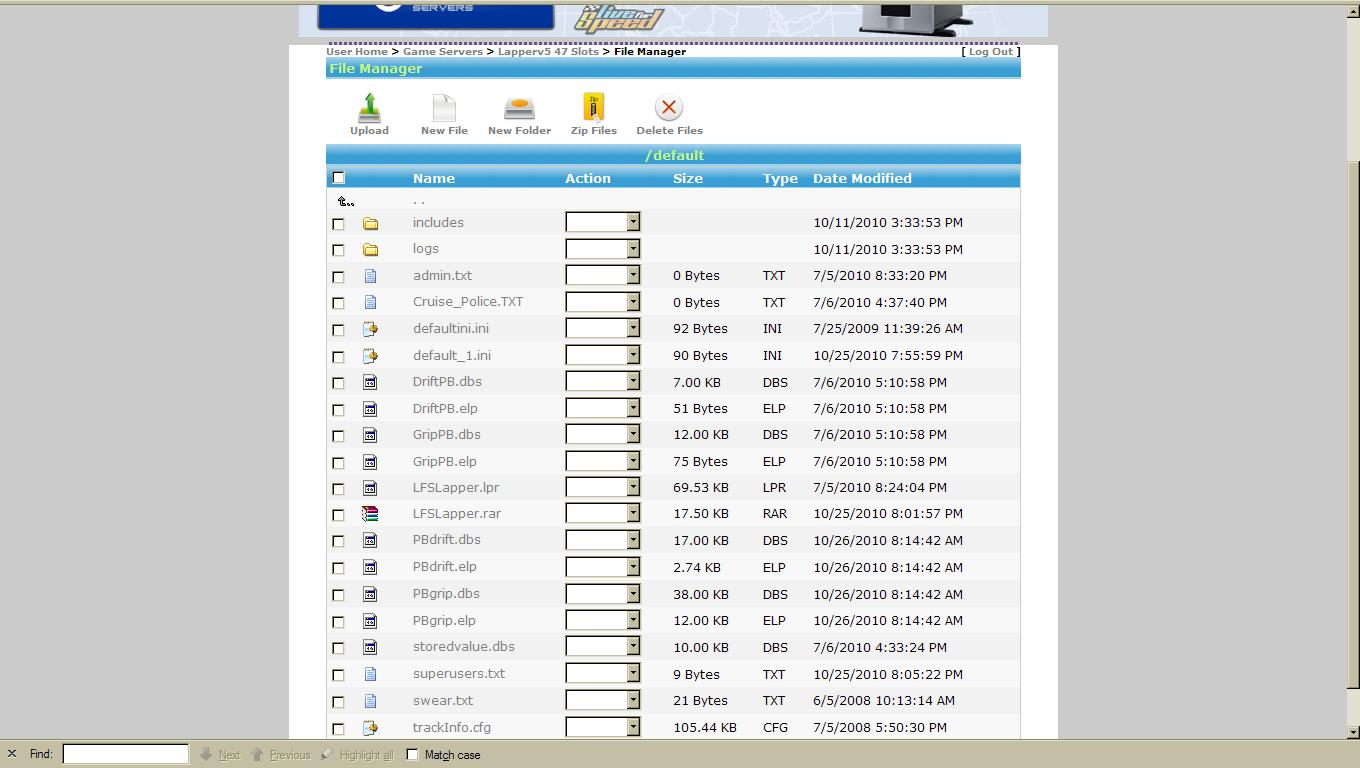
Task: Close the Find bar with X
Action: click(11, 754)
